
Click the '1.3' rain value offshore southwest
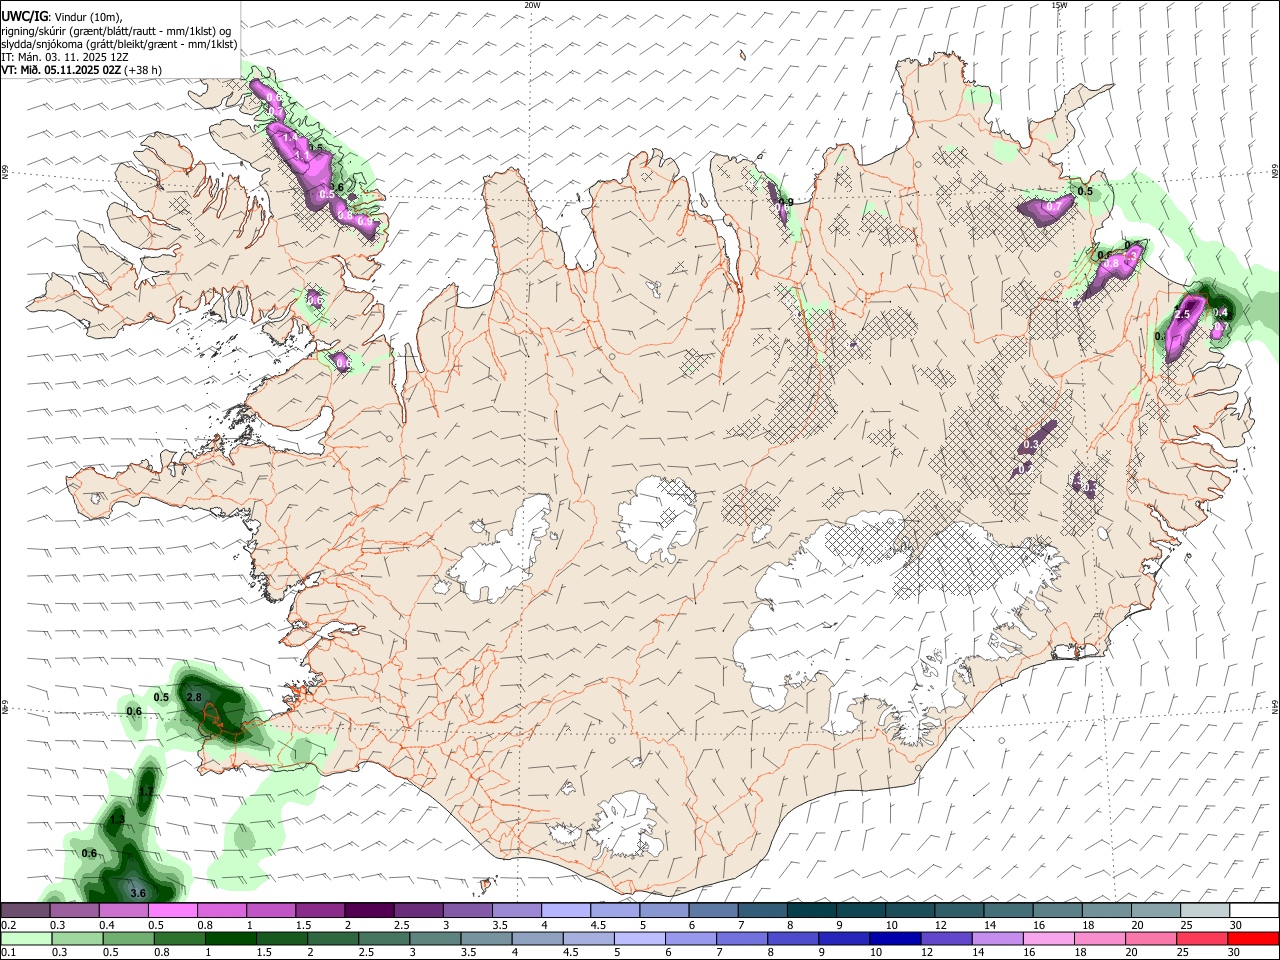point(117,819)
